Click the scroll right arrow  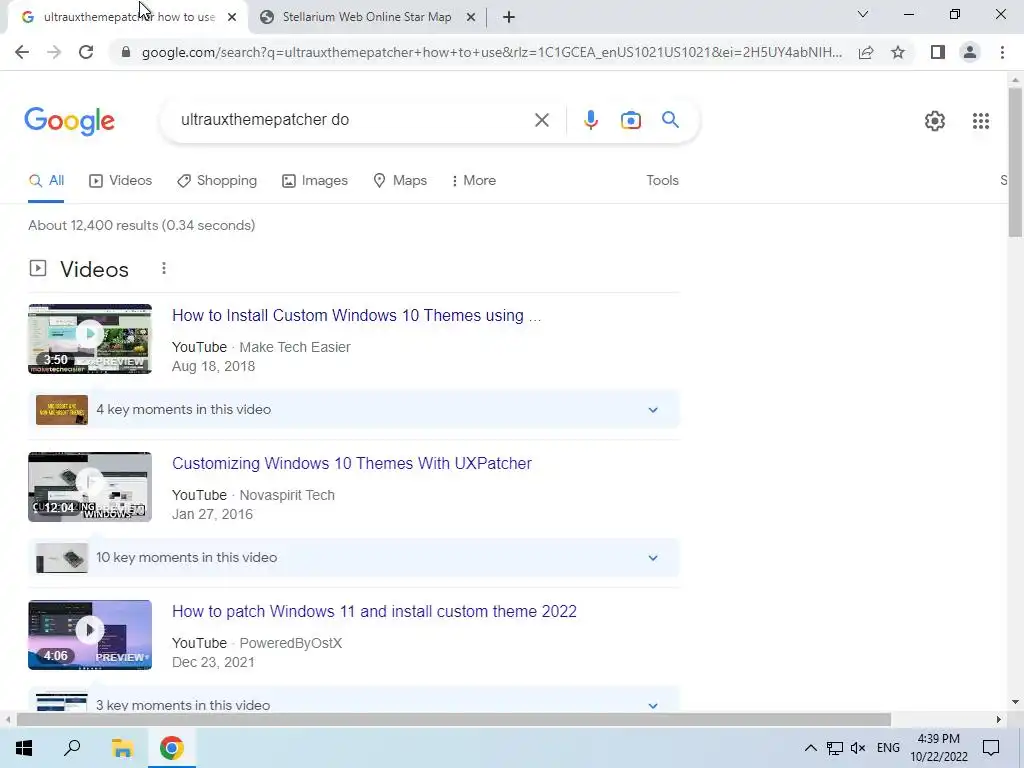(998, 720)
